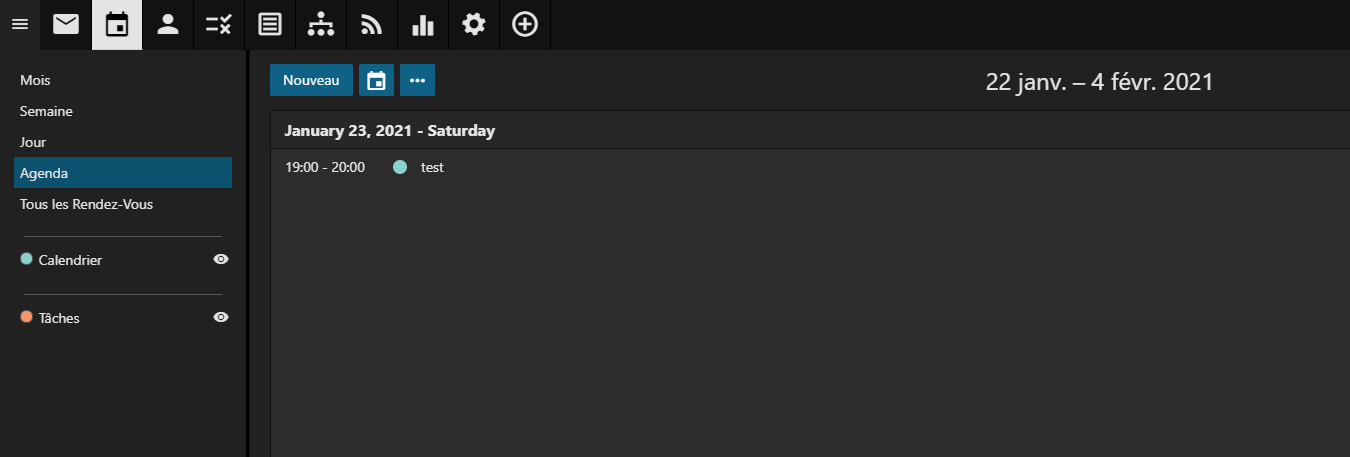Click the add plus circle icon
Viewport: 1350px width, 457px height.
[x=525, y=25]
